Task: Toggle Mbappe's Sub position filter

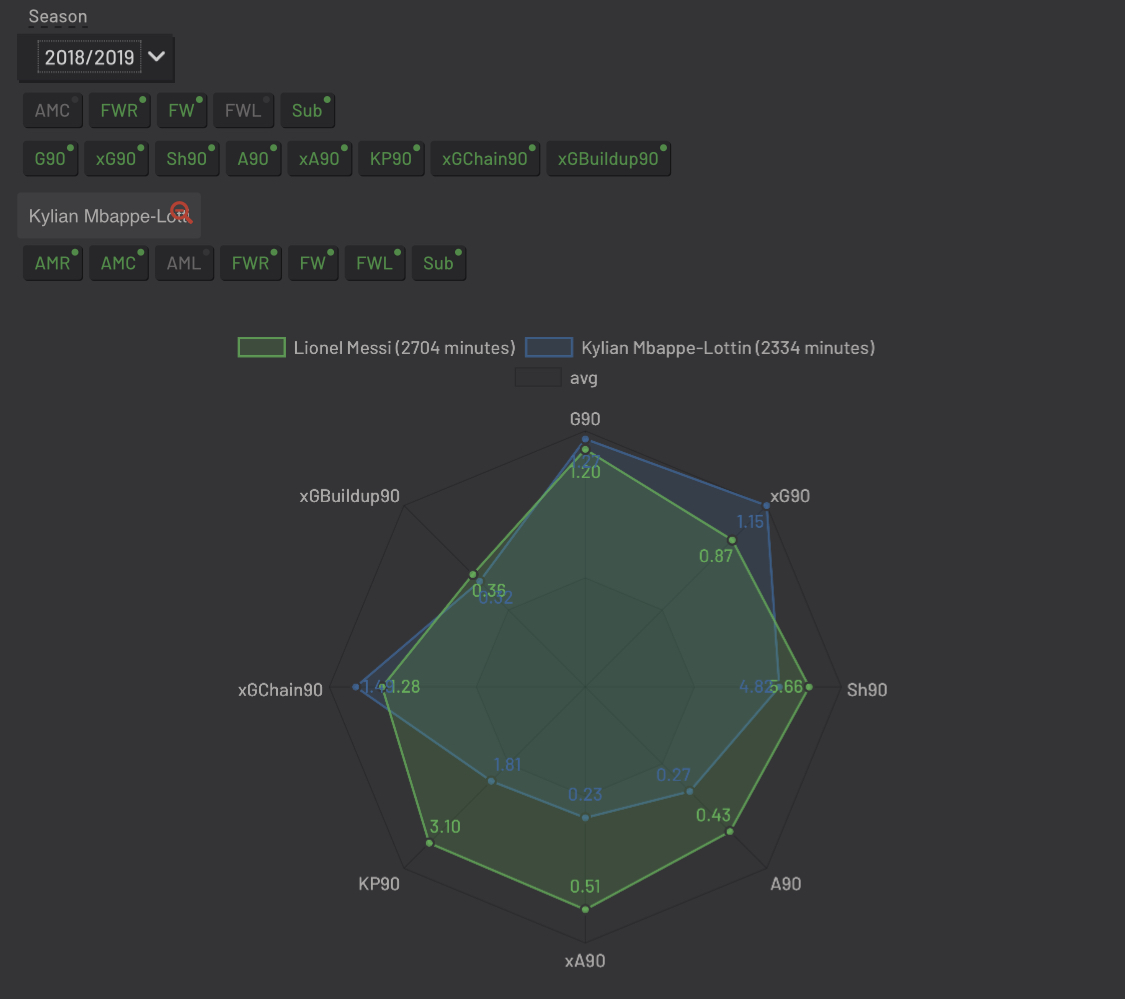Action: pos(438,263)
